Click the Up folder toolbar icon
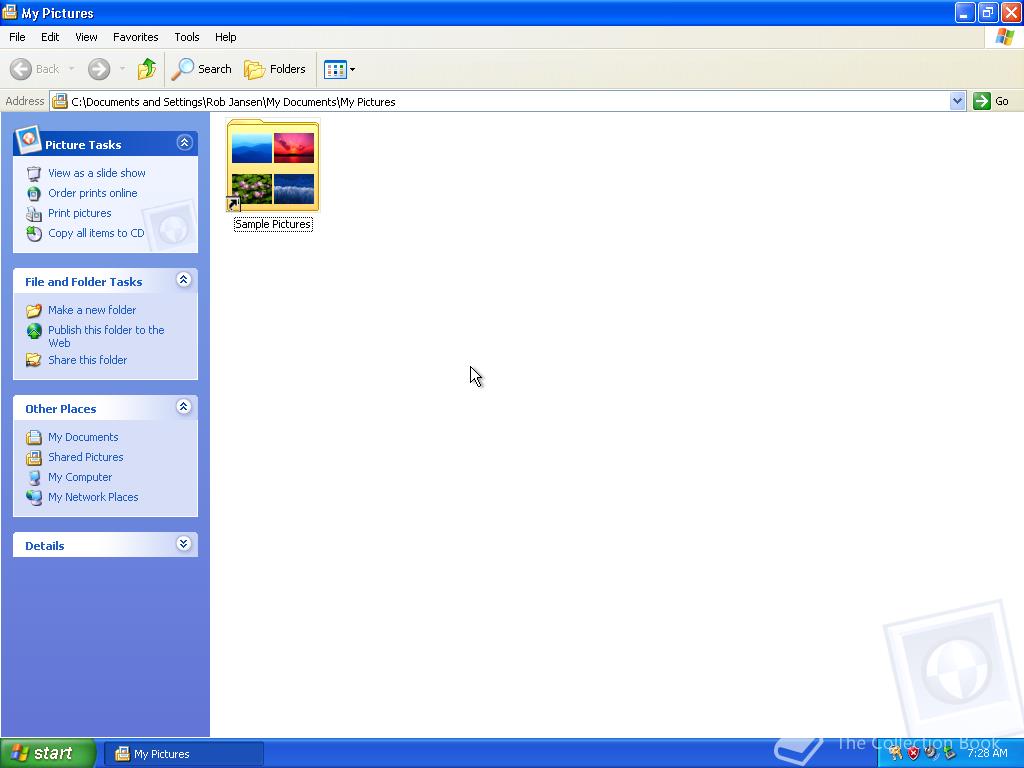 click(x=147, y=69)
